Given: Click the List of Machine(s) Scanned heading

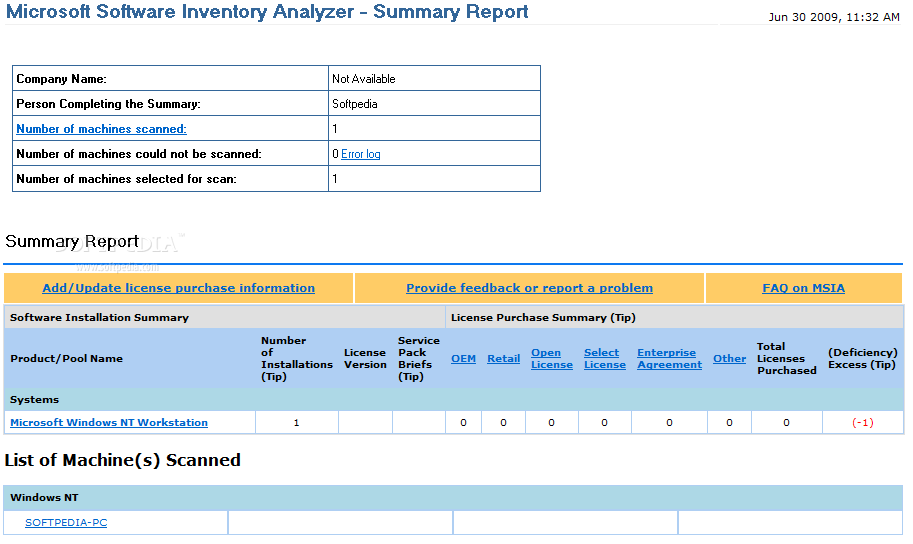Looking at the screenshot, I should 122,460.
